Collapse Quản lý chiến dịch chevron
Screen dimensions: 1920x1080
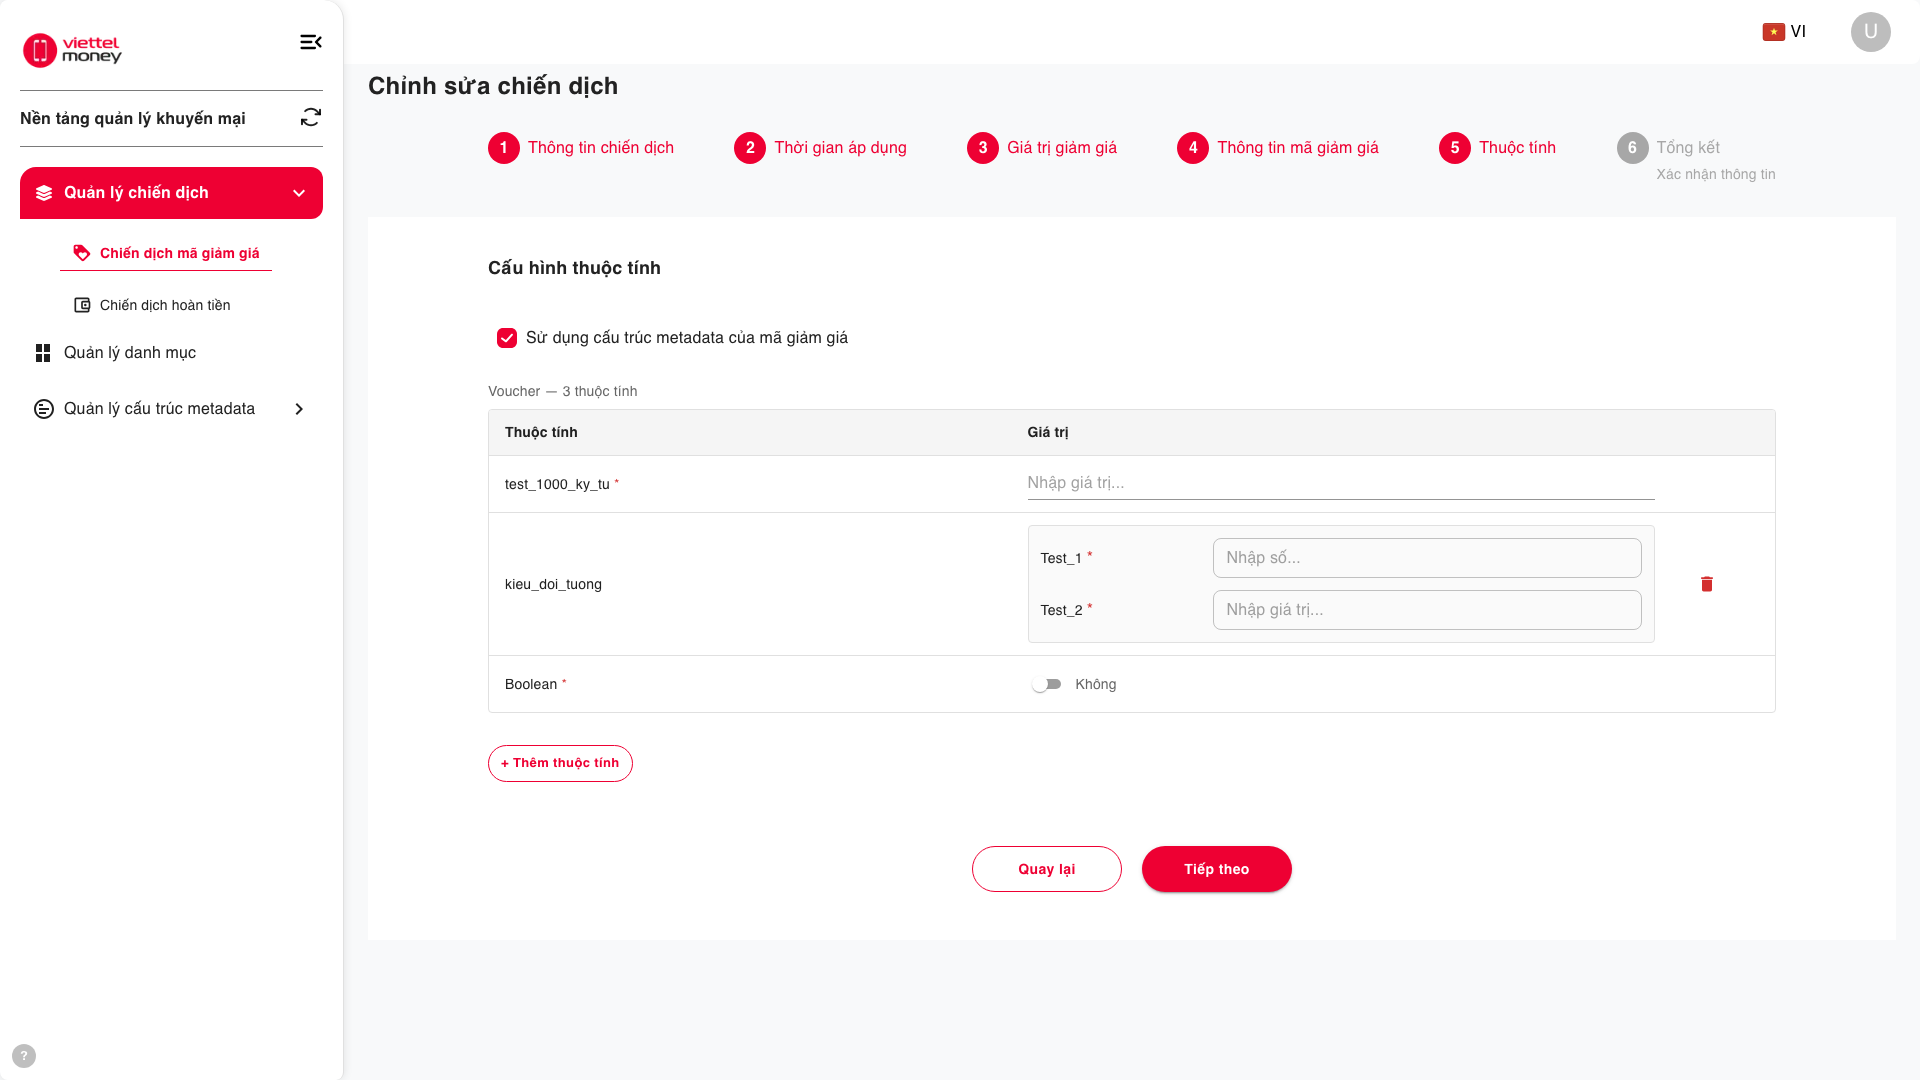tap(299, 193)
